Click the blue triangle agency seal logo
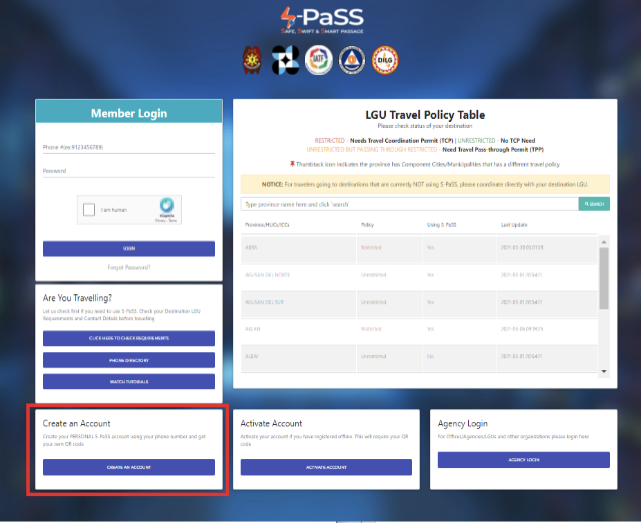The height and width of the screenshot is (523, 641). (x=352, y=60)
